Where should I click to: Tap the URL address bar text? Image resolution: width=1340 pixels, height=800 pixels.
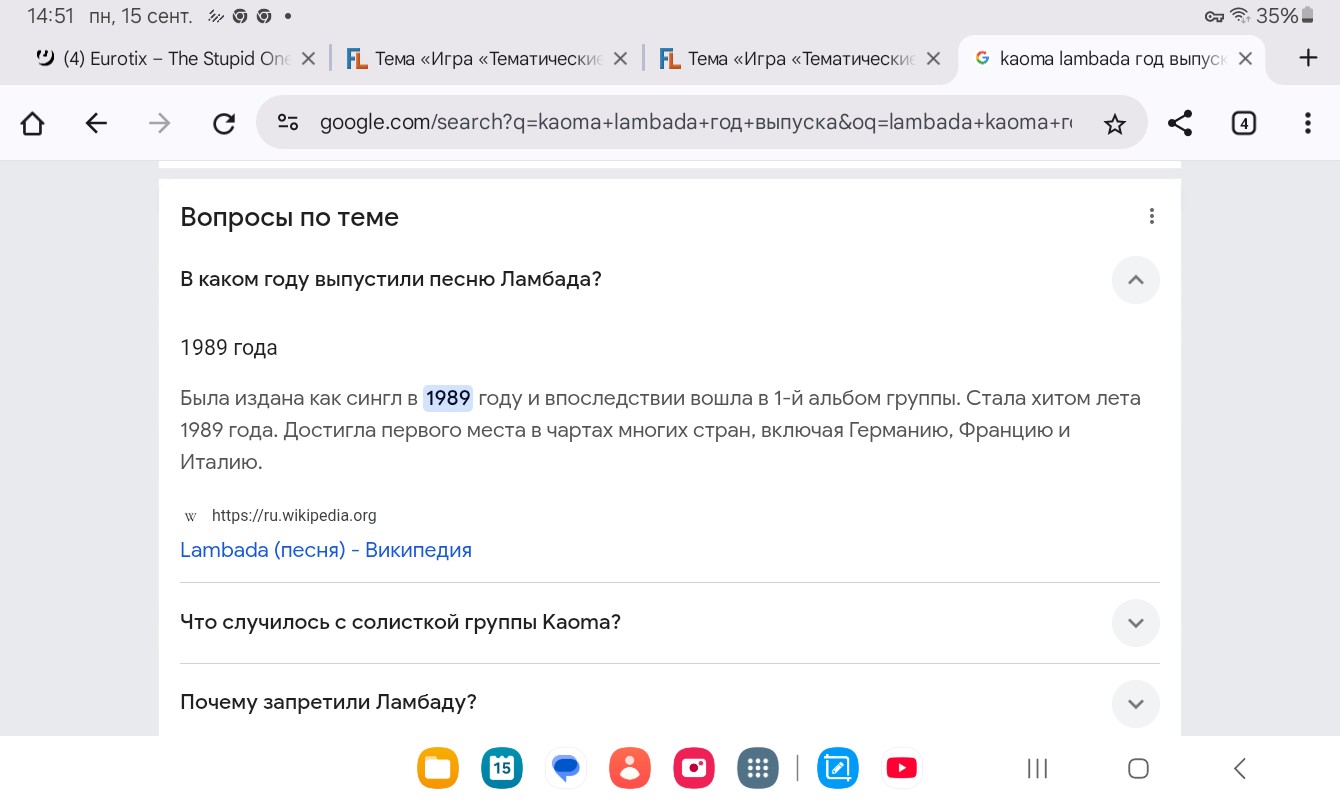click(x=696, y=123)
